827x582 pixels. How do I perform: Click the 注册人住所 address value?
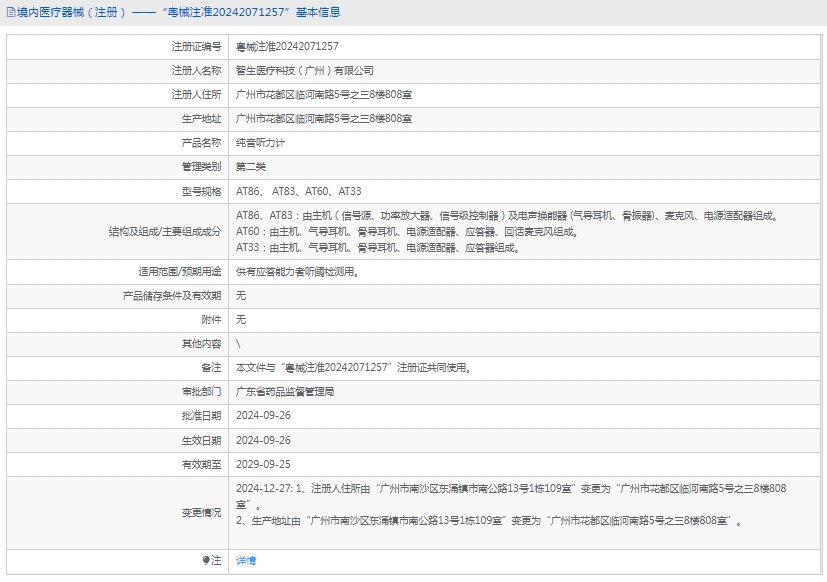pos(324,95)
